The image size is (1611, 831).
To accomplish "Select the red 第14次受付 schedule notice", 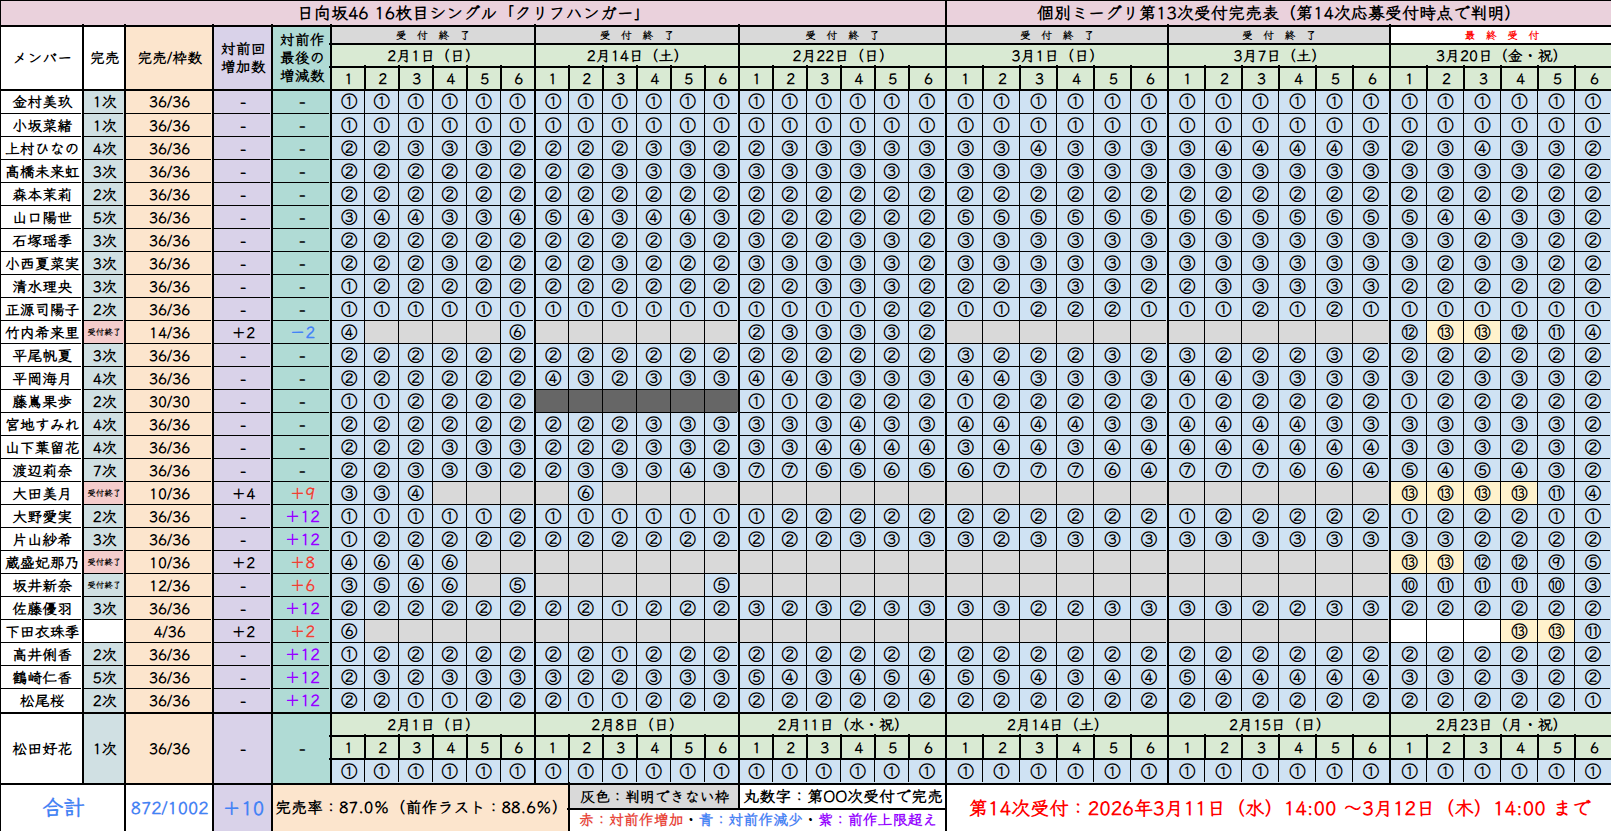I will pos(1279,808).
